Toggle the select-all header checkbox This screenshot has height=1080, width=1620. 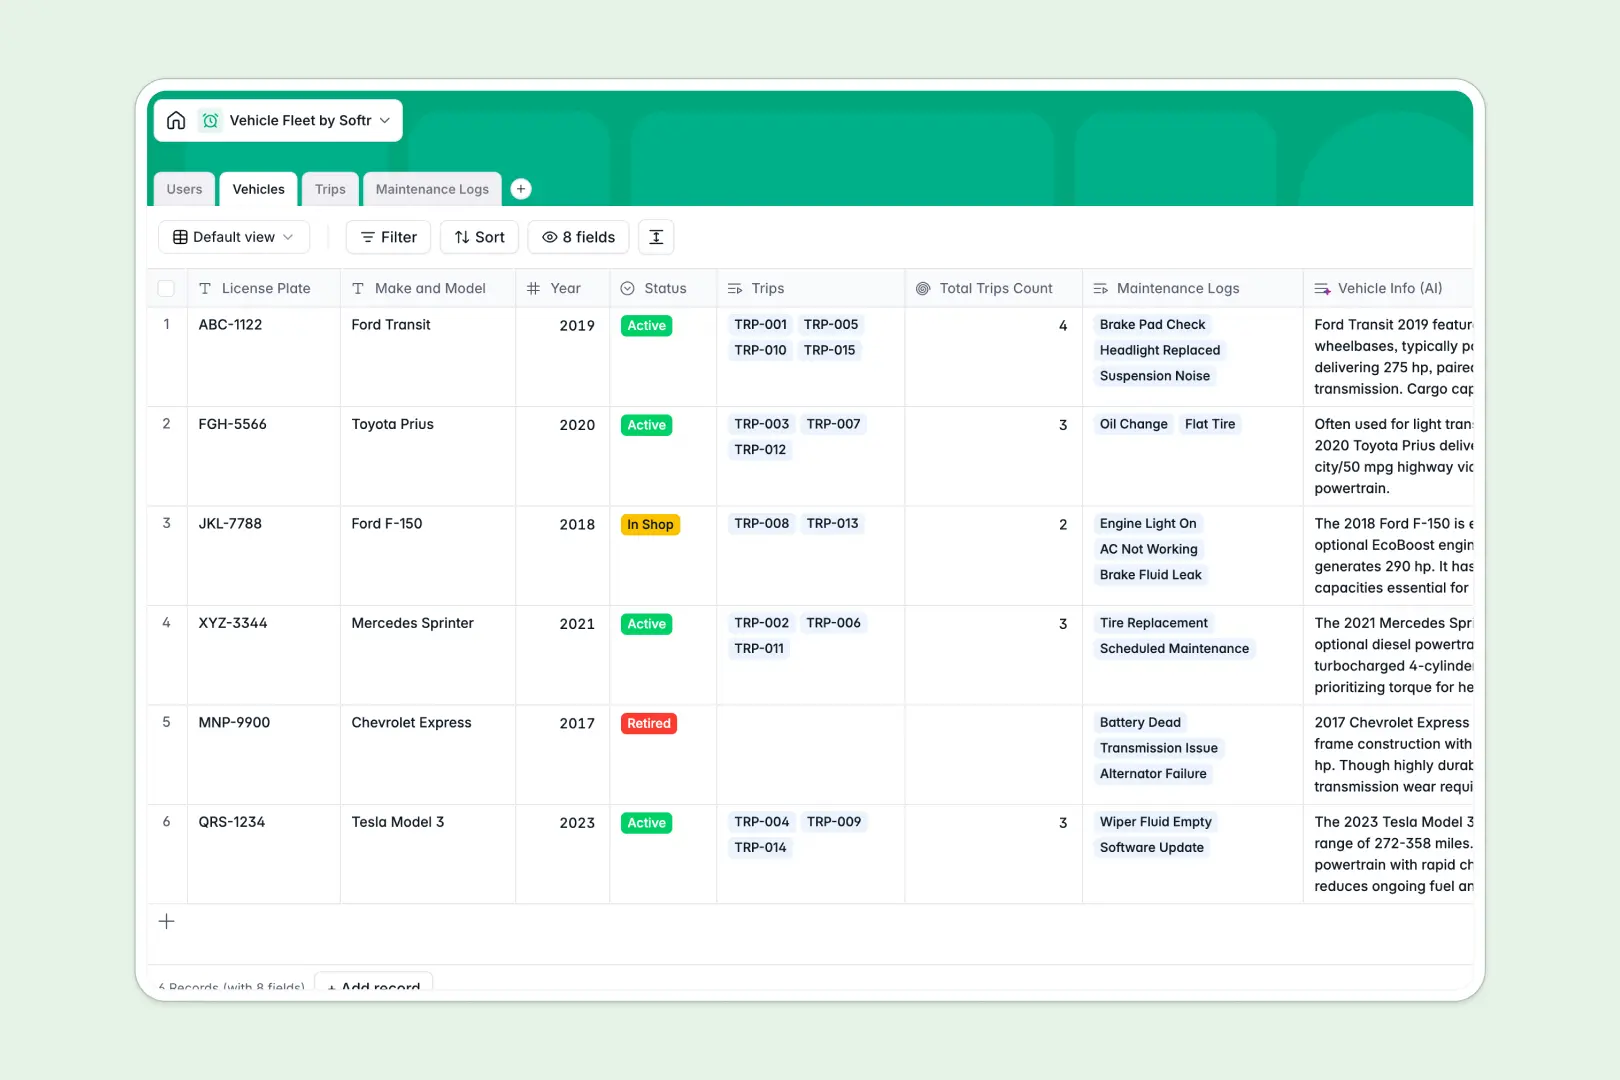click(x=166, y=288)
